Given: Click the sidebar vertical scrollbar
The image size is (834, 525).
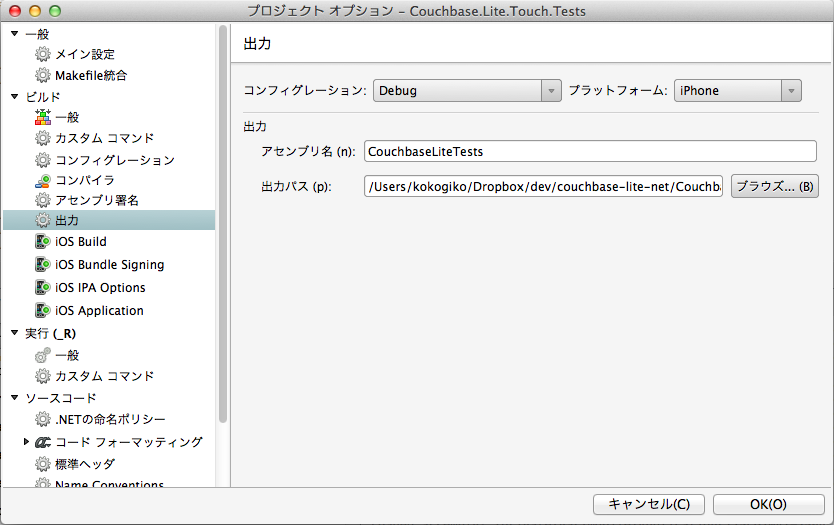Looking at the screenshot, I should pos(223,223).
